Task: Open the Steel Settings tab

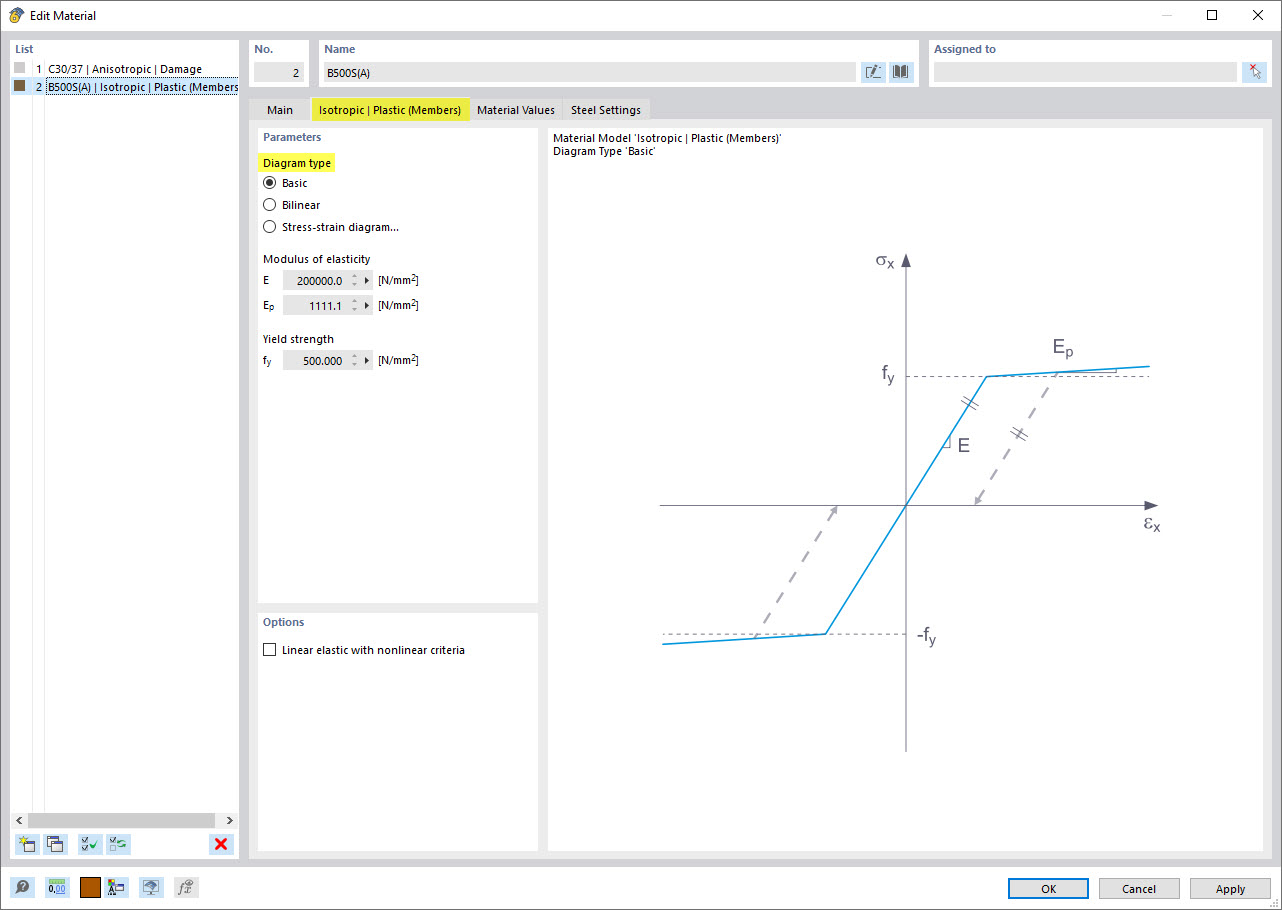Action: [x=604, y=109]
